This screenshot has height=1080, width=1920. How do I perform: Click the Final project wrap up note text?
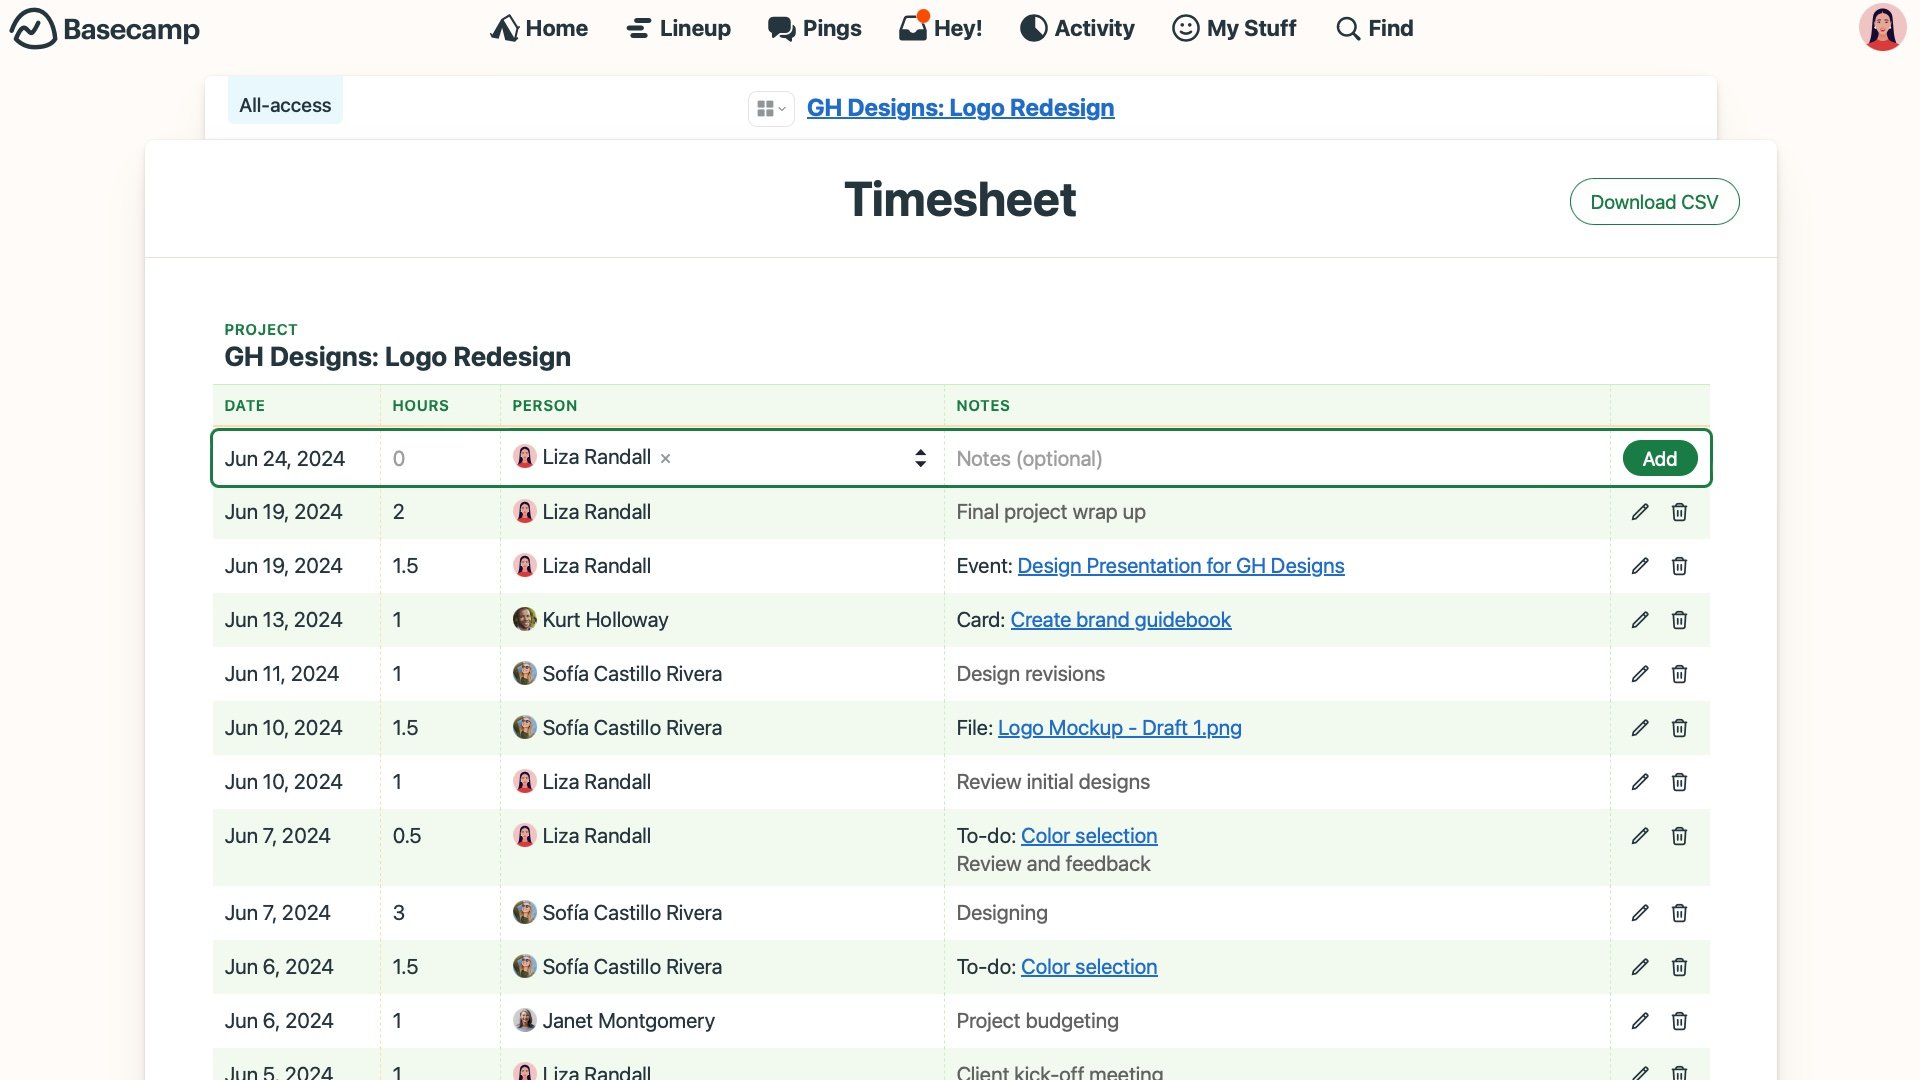1050,512
